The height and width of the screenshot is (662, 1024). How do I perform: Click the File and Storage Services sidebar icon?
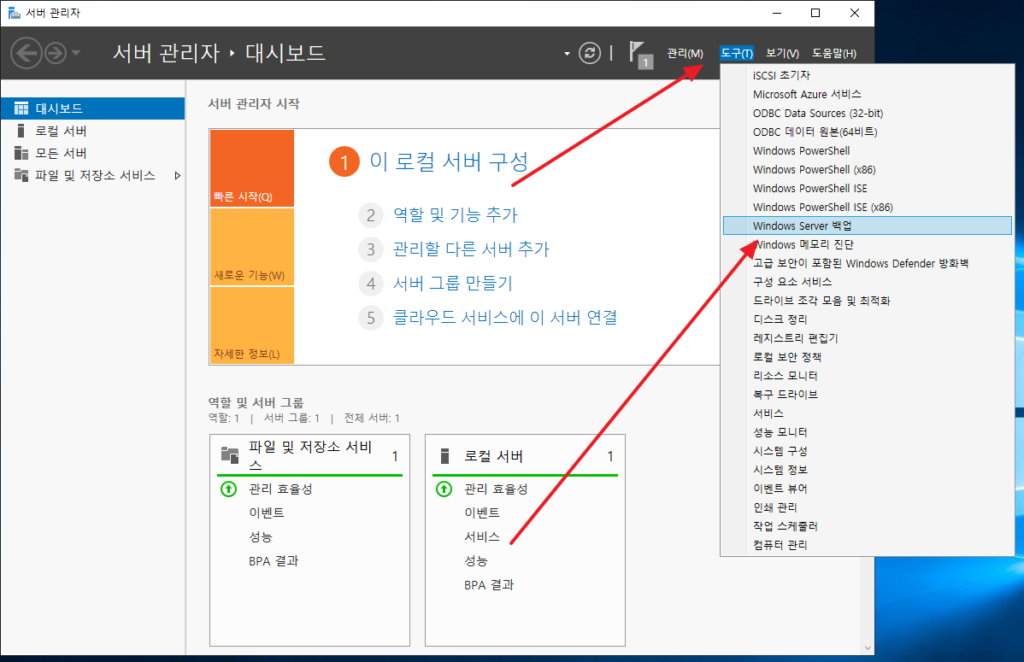click(x=21, y=175)
